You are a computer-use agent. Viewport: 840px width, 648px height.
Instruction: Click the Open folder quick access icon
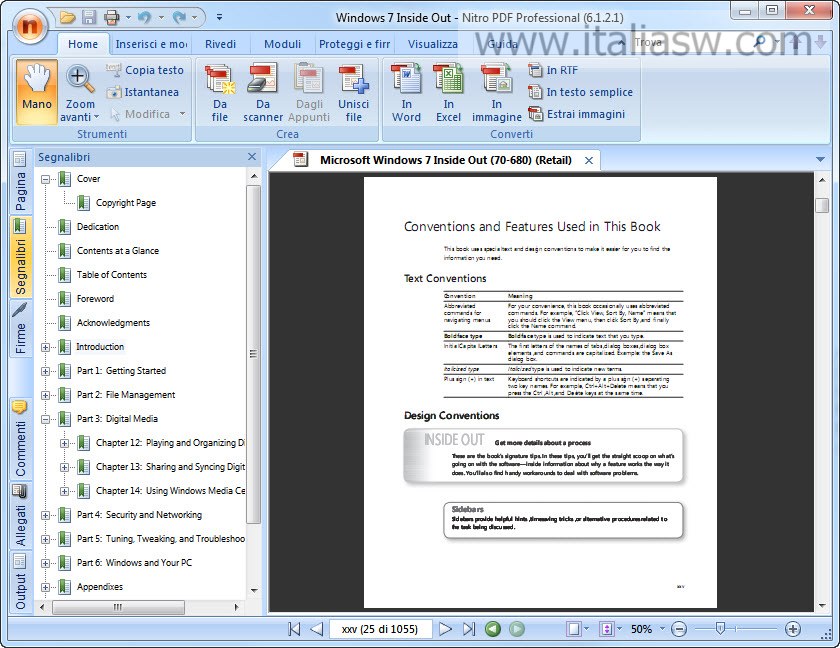coord(67,18)
